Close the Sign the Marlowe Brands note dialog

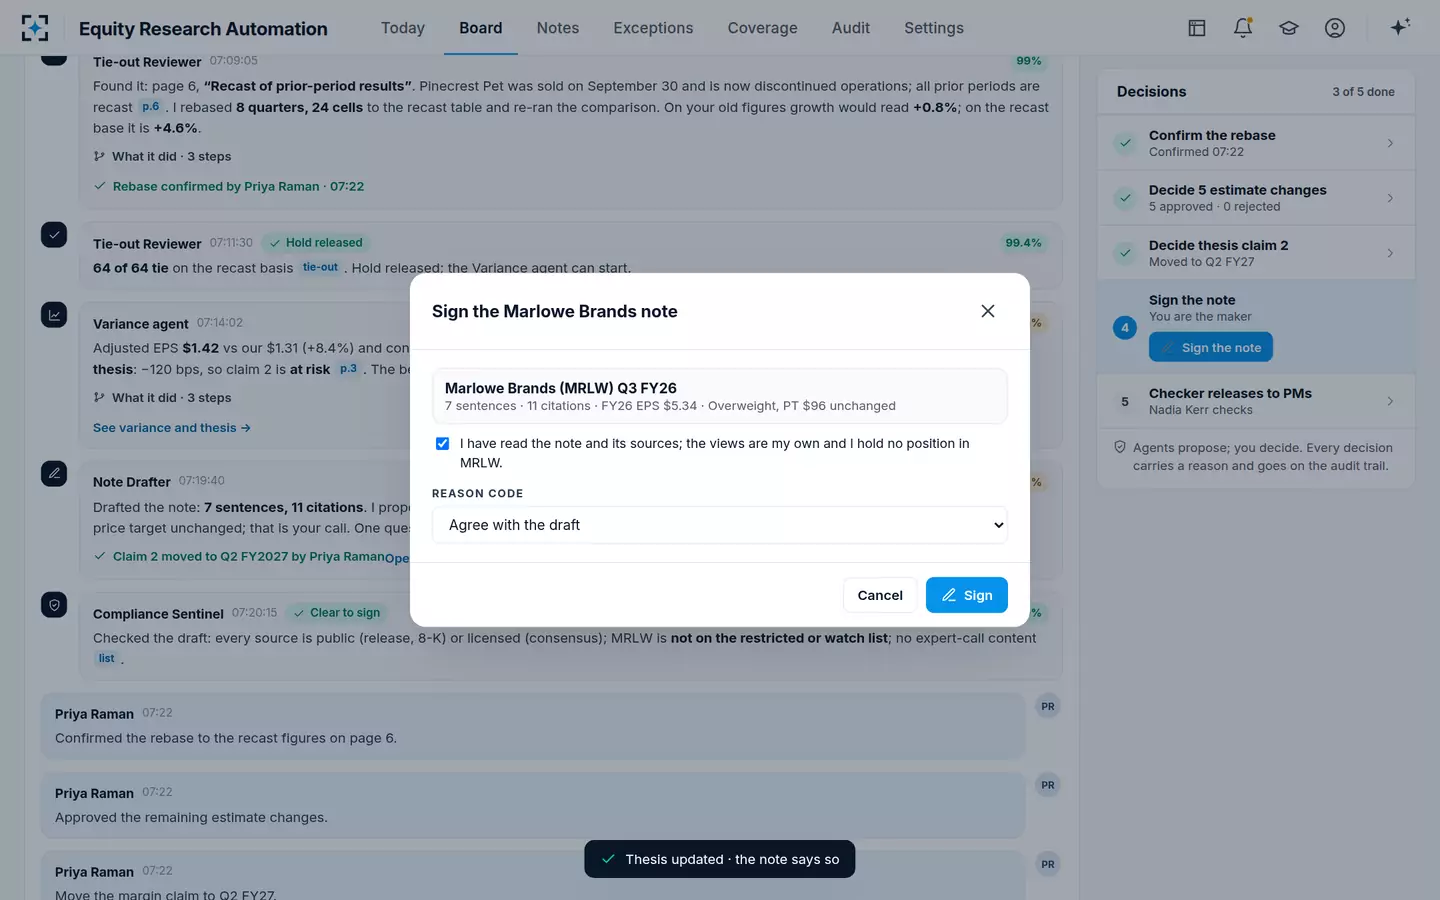point(988,311)
